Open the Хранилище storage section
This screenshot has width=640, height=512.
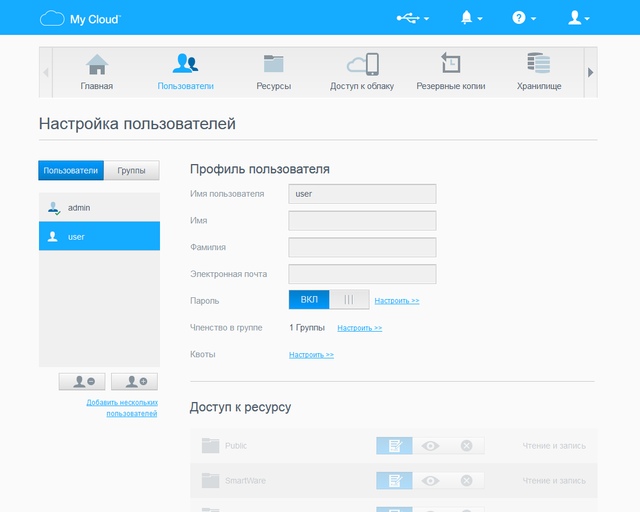coord(539,72)
